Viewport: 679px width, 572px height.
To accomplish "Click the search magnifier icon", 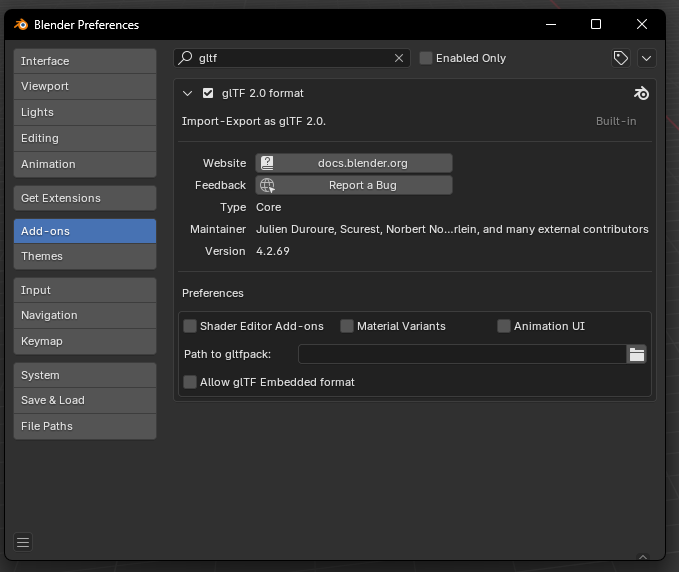I will click(185, 58).
